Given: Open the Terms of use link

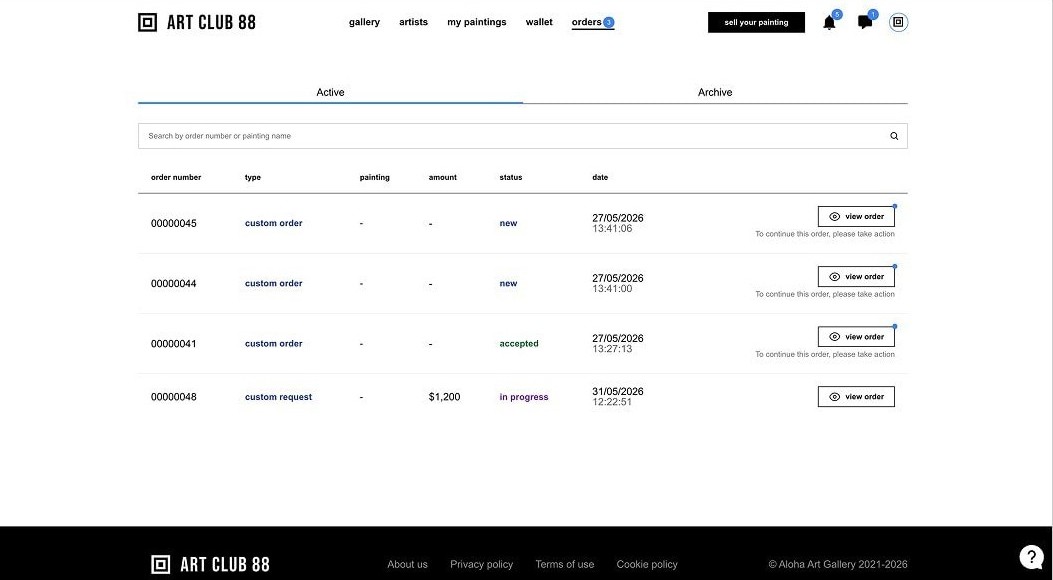Looking at the screenshot, I should coord(565,565).
